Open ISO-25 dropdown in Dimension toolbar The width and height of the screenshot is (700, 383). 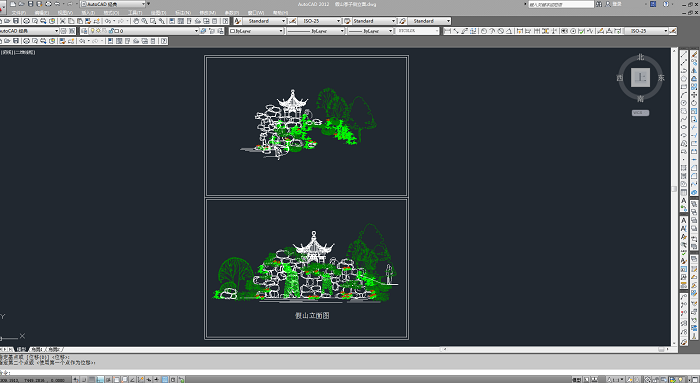tap(646, 31)
